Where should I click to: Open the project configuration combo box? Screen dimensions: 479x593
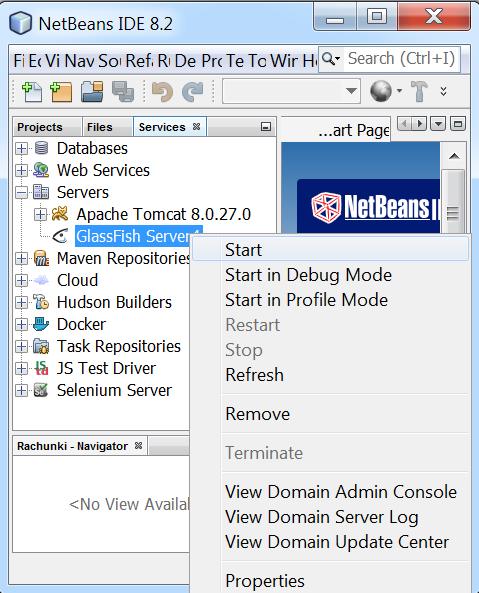(x=291, y=91)
